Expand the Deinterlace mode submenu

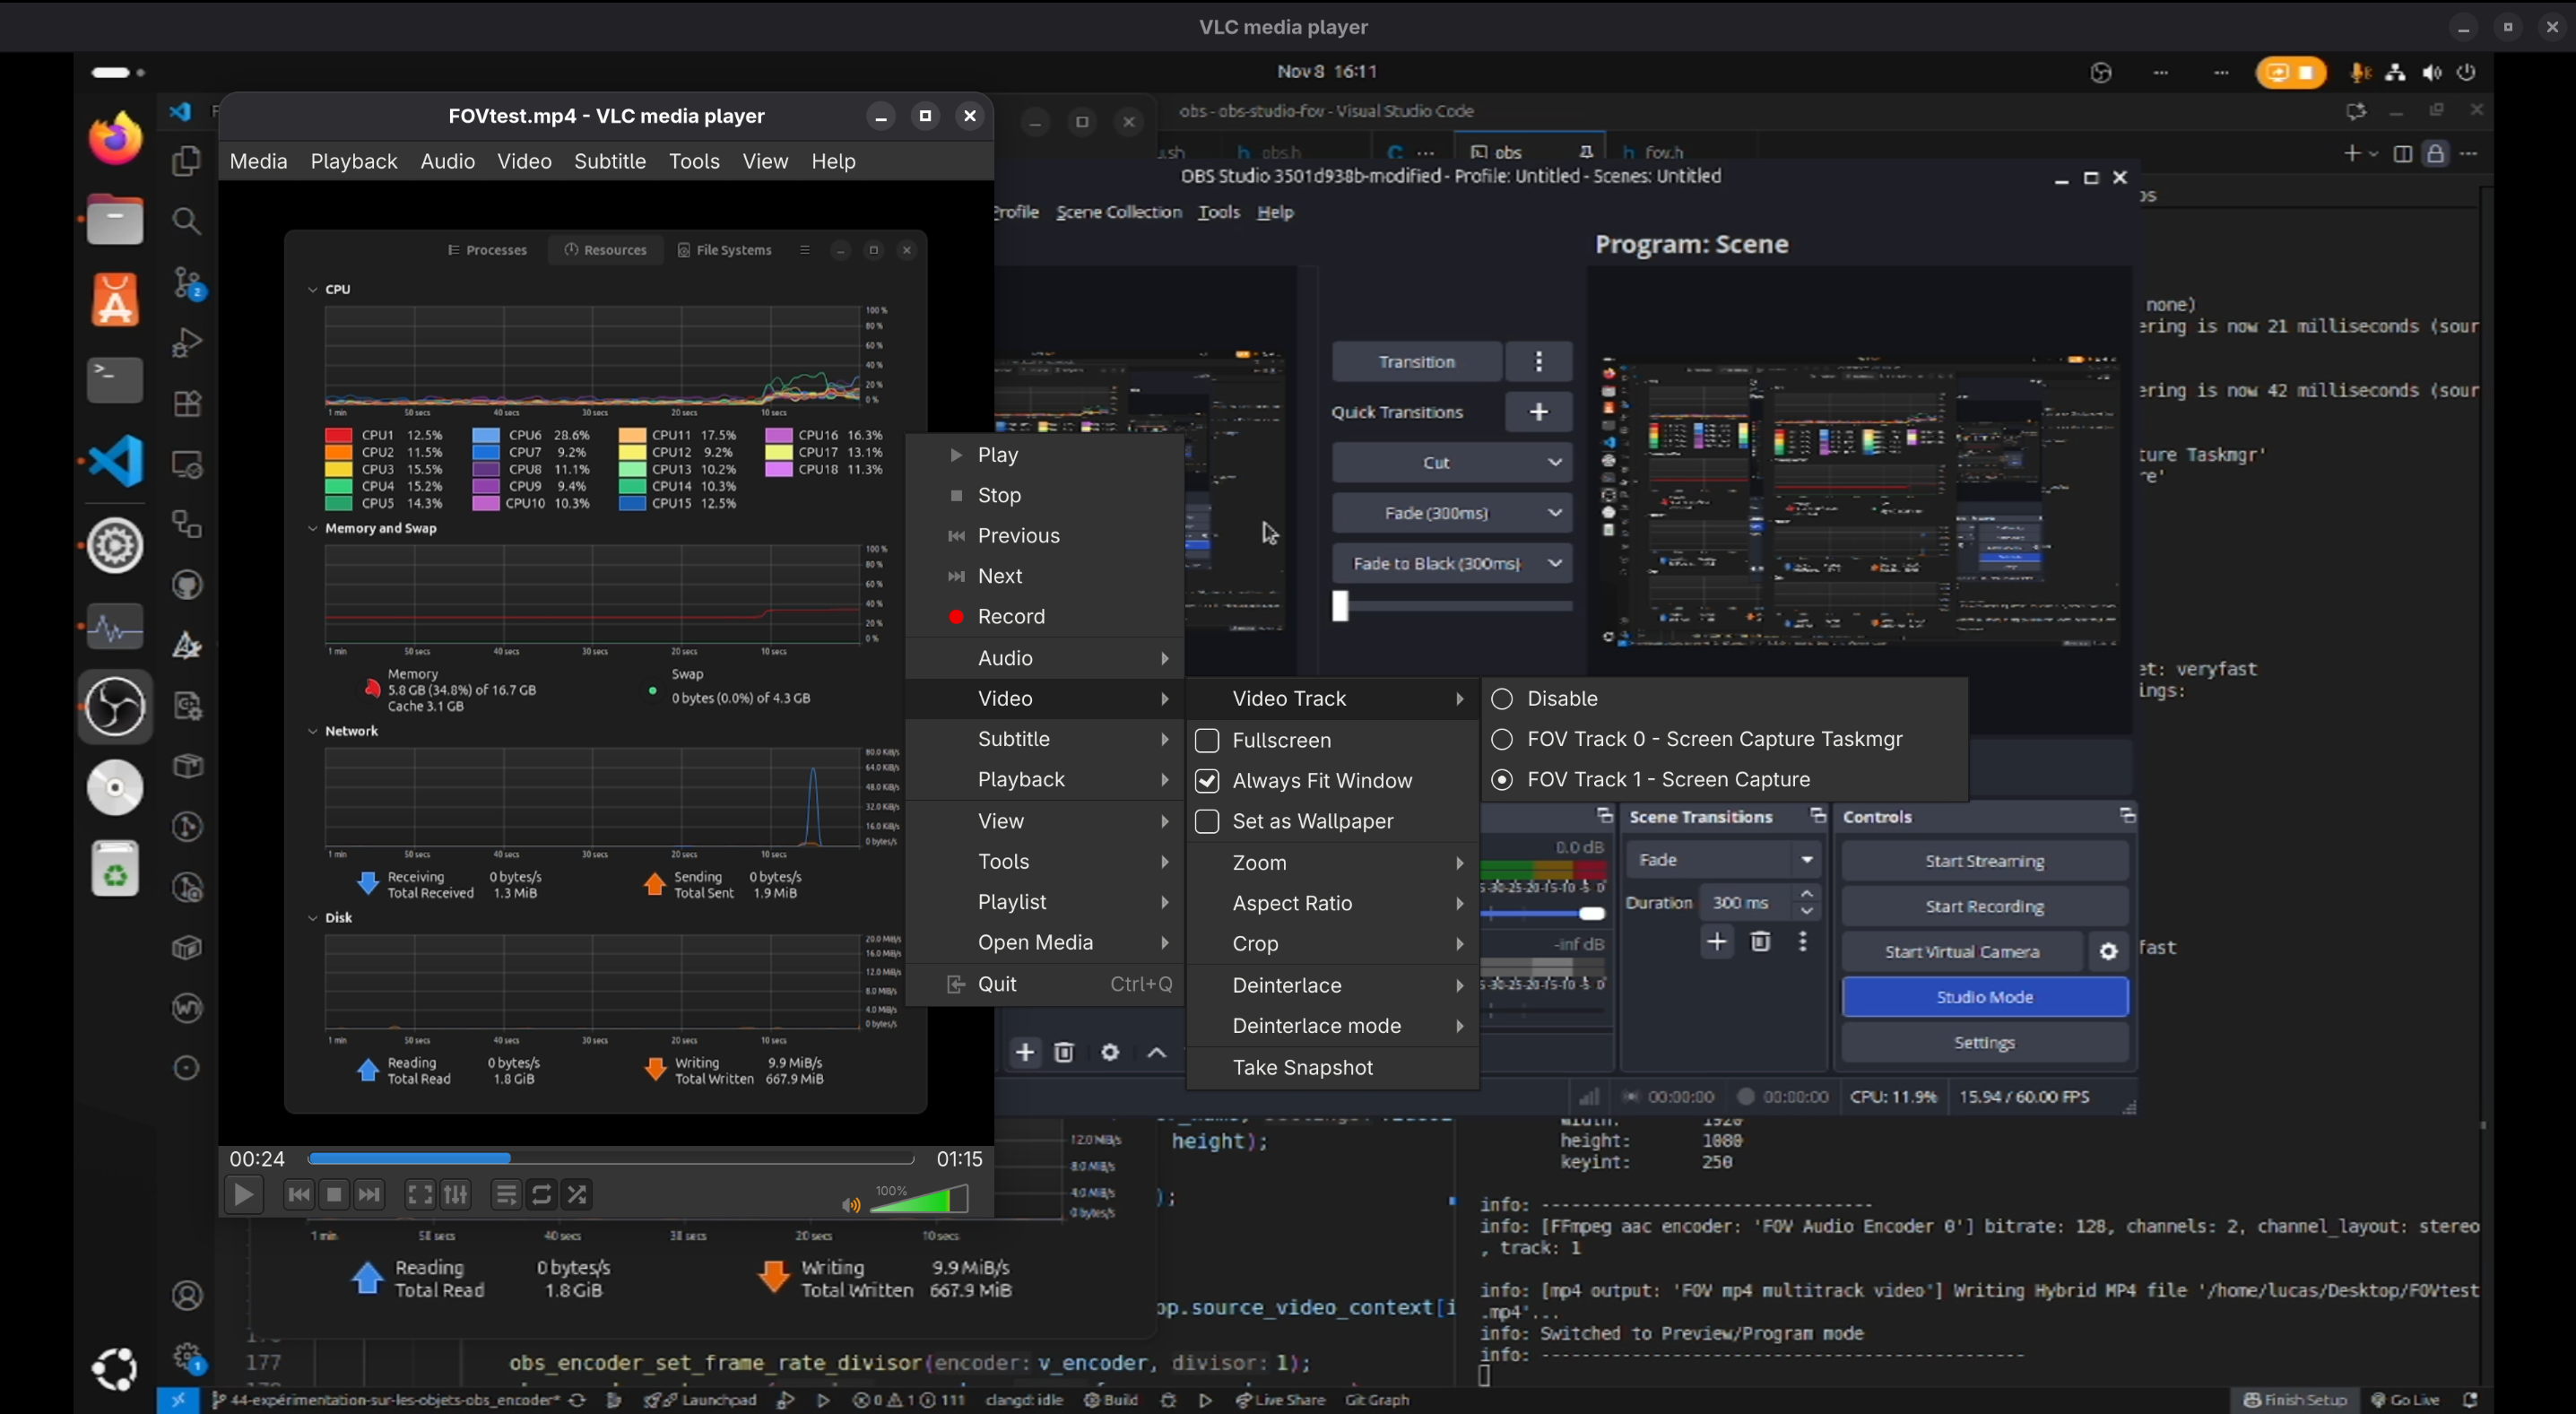pos(1332,1026)
